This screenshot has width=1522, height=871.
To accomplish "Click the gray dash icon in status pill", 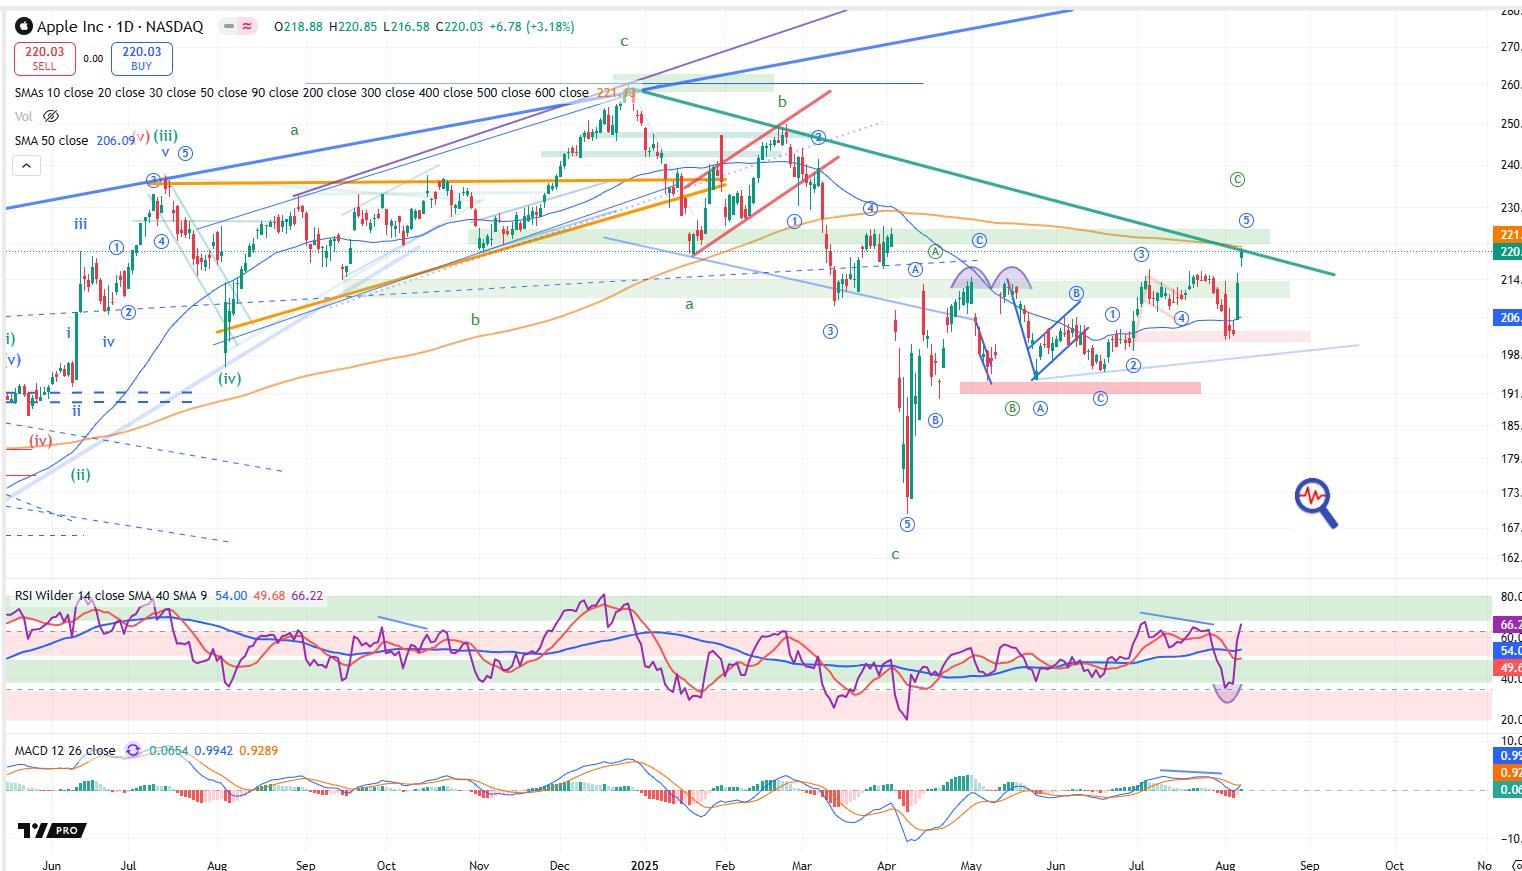I will point(230,26).
